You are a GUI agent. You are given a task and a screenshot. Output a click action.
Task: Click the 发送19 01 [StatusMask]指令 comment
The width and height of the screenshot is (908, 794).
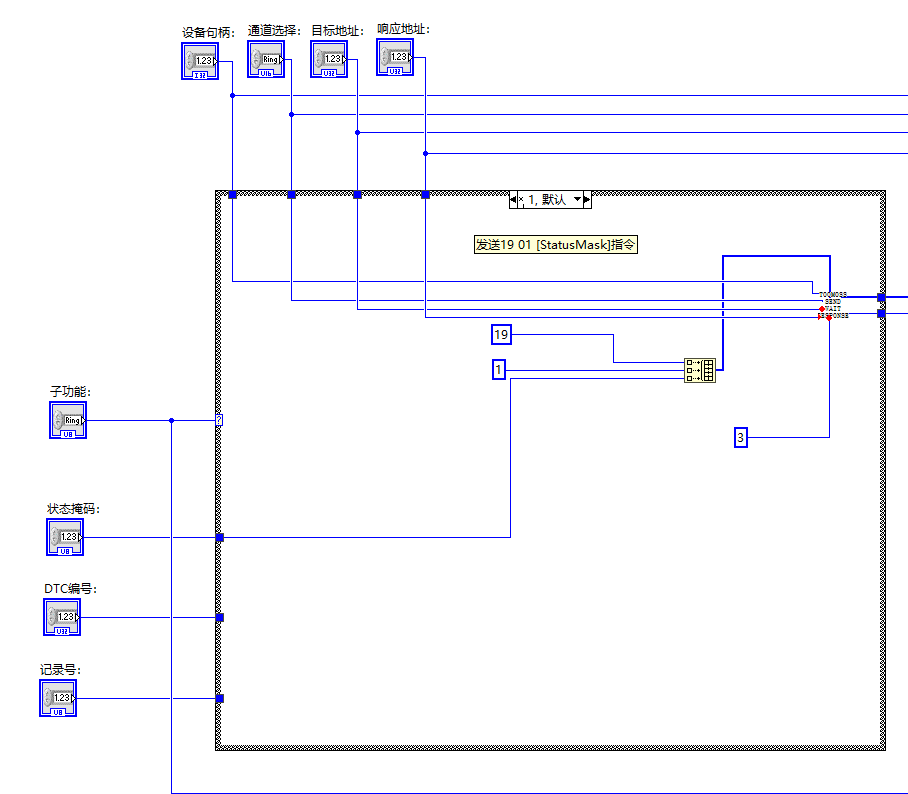555,244
